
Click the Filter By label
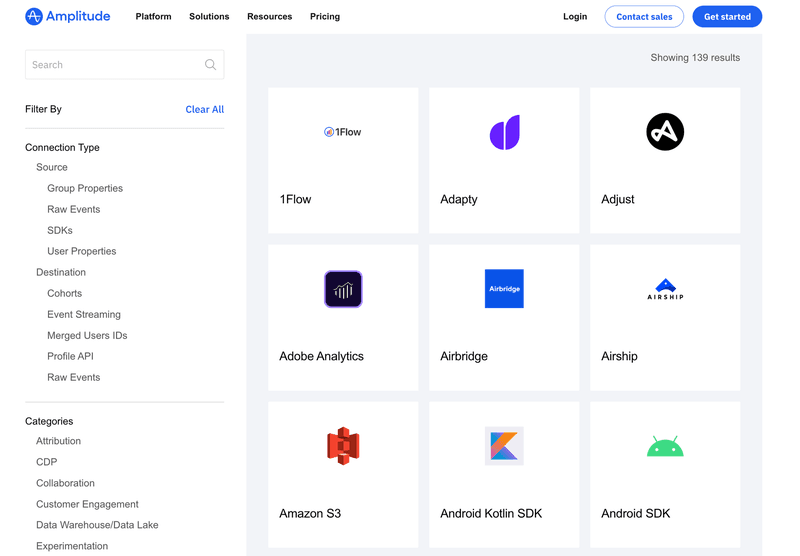43,109
